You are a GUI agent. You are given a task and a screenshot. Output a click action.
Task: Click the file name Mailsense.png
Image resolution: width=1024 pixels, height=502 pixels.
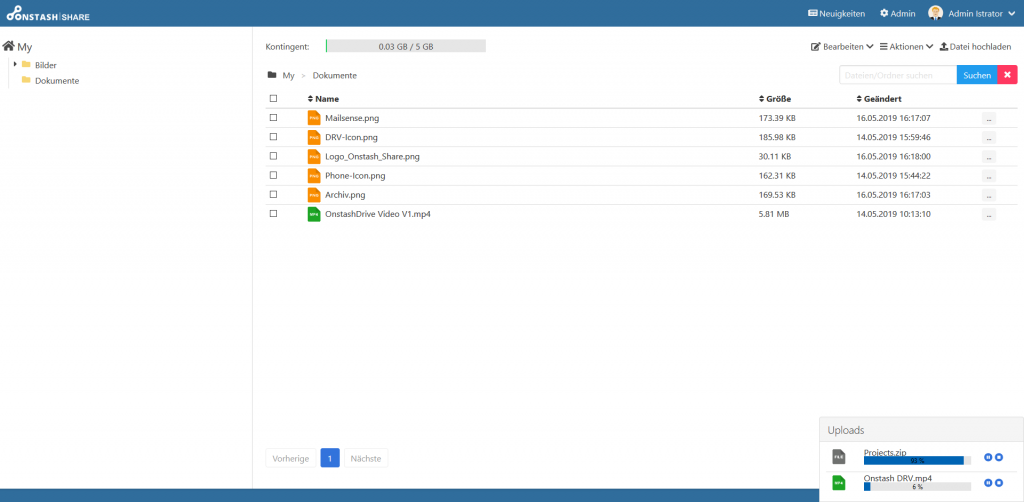tap(352, 118)
